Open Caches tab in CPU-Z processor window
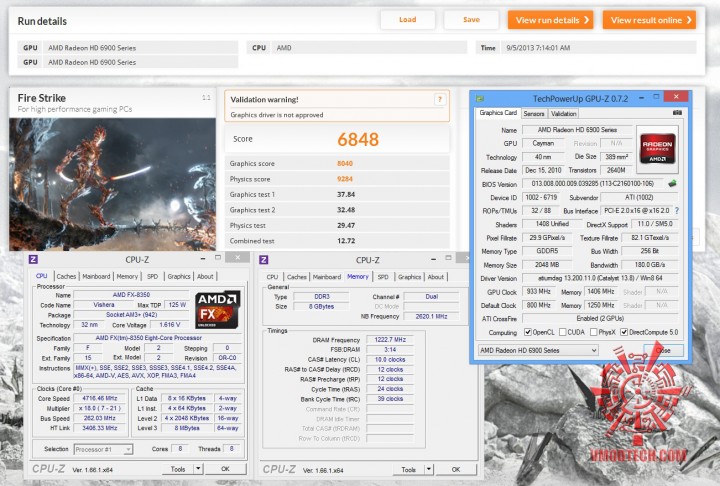720x486 pixels. [x=66, y=277]
